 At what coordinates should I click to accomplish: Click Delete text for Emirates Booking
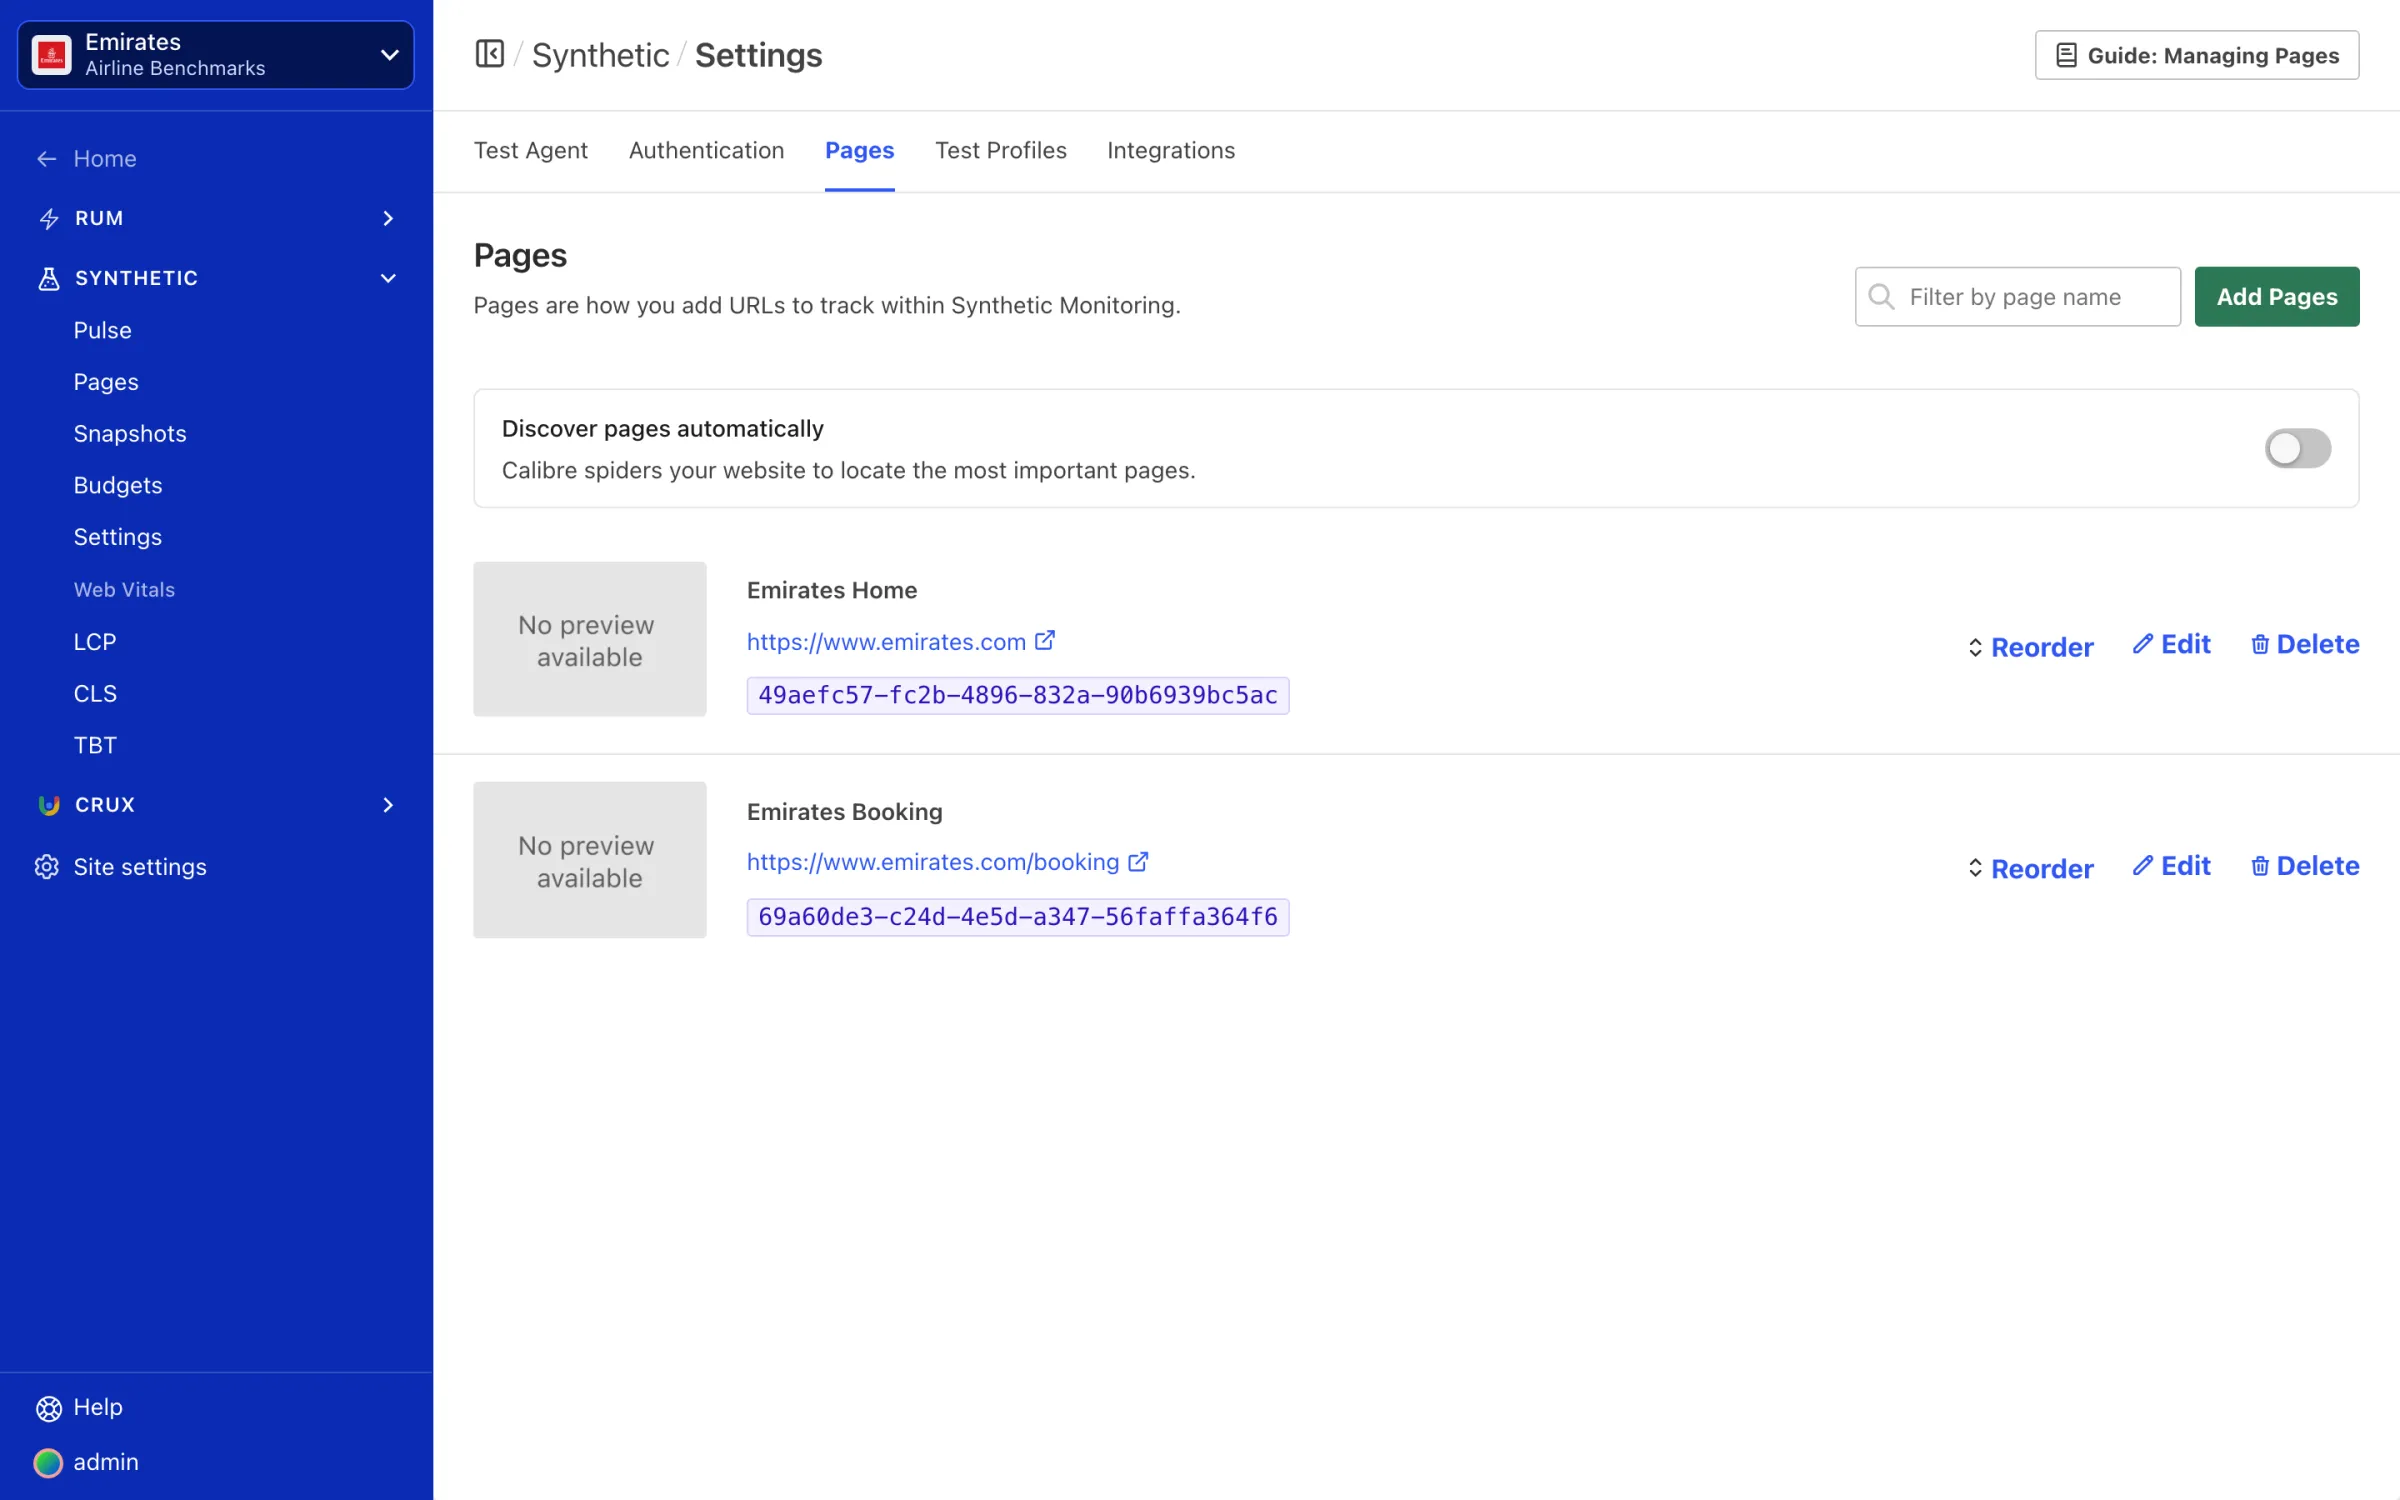point(2317,866)
